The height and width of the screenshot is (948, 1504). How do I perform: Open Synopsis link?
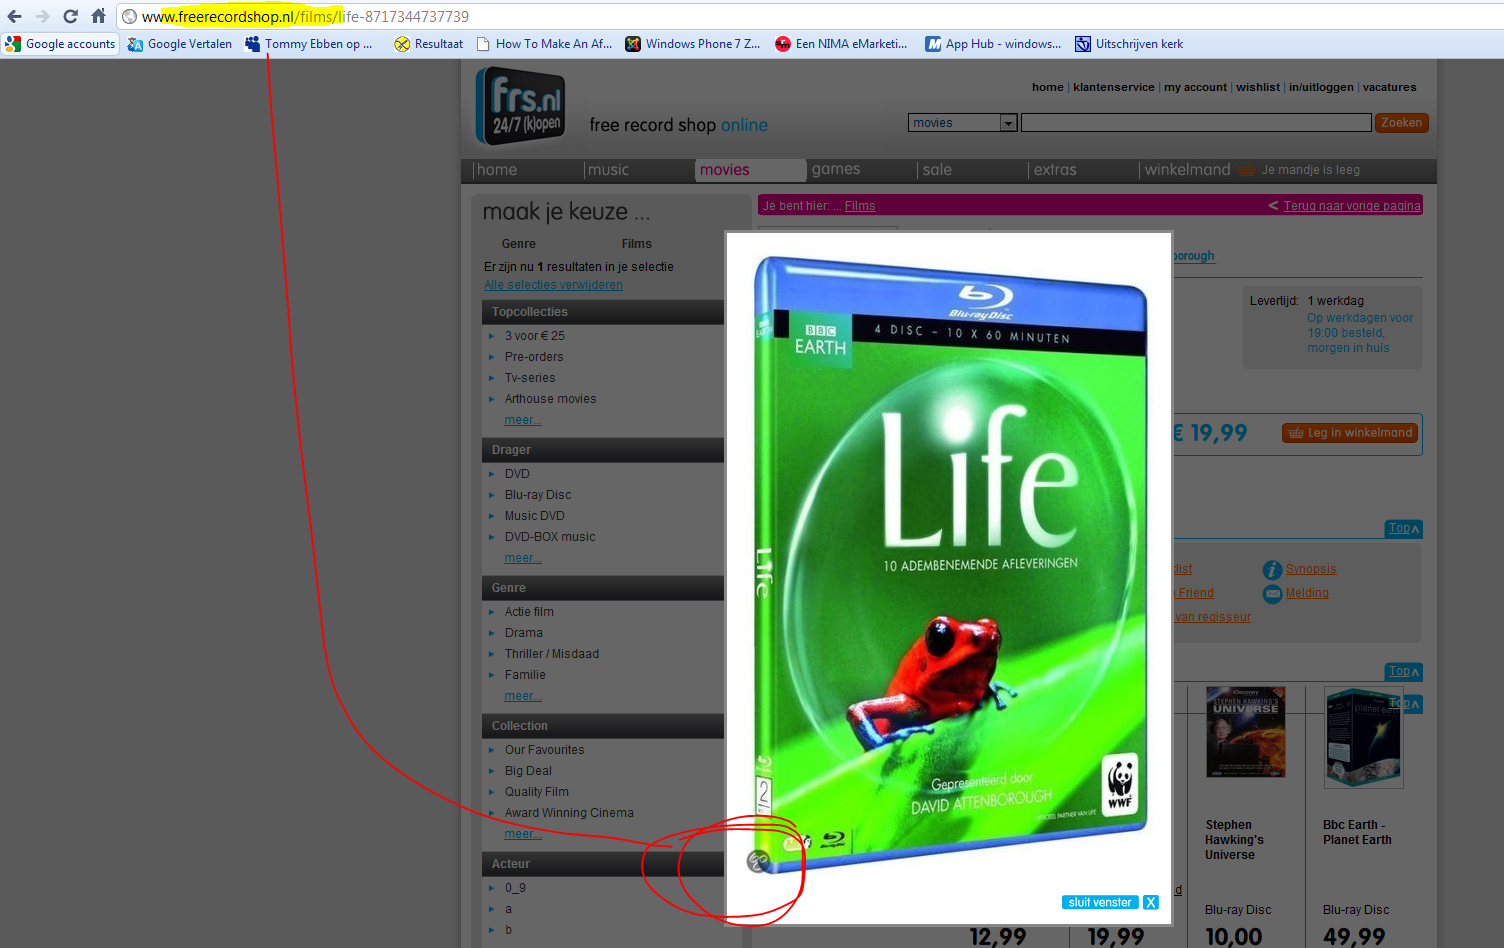(1311, 569)
